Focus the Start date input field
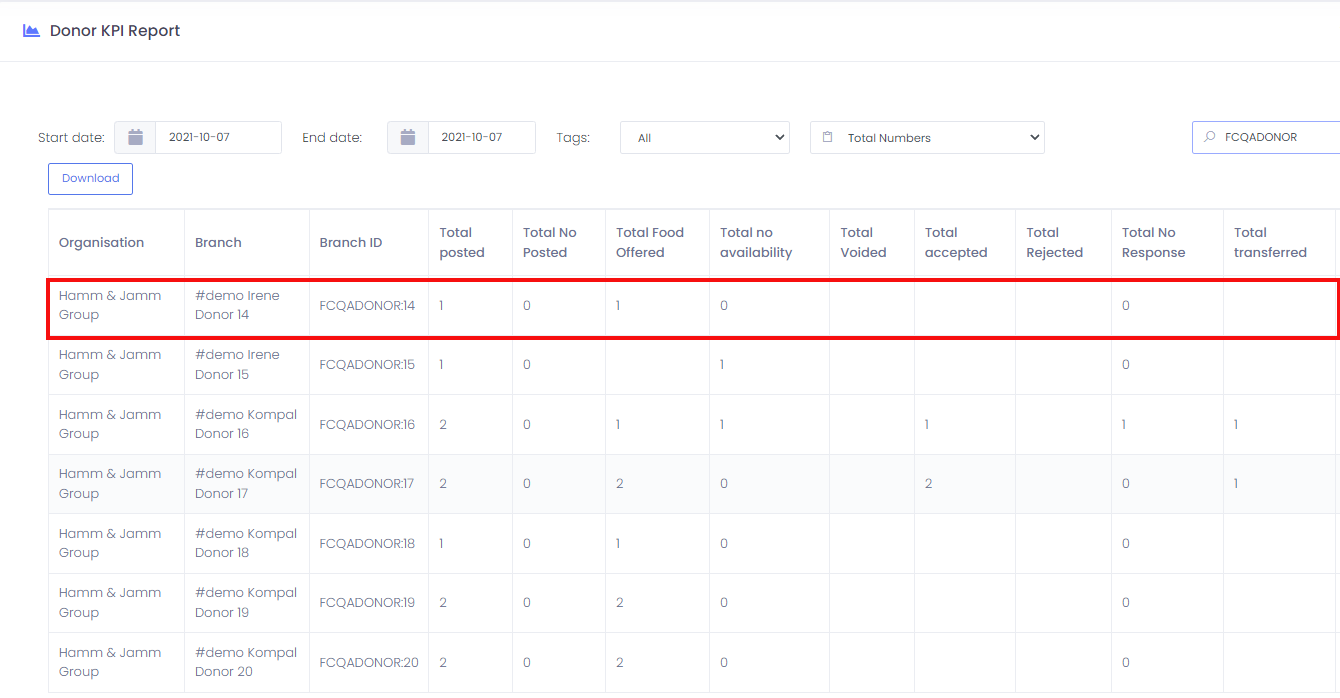The height and width of the screenshot is (698, 1340). tap(217, 138)
